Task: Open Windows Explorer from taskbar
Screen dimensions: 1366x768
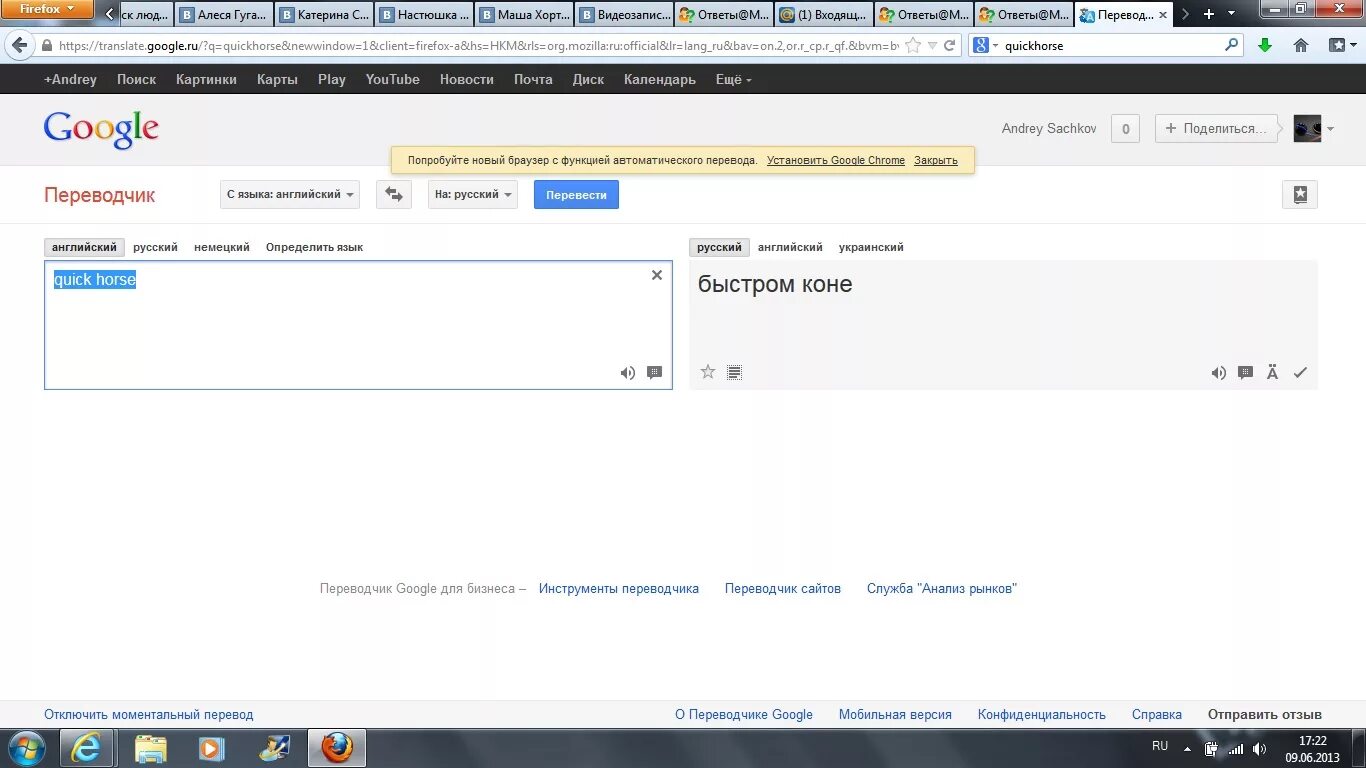Action: [x=150, y=748]
